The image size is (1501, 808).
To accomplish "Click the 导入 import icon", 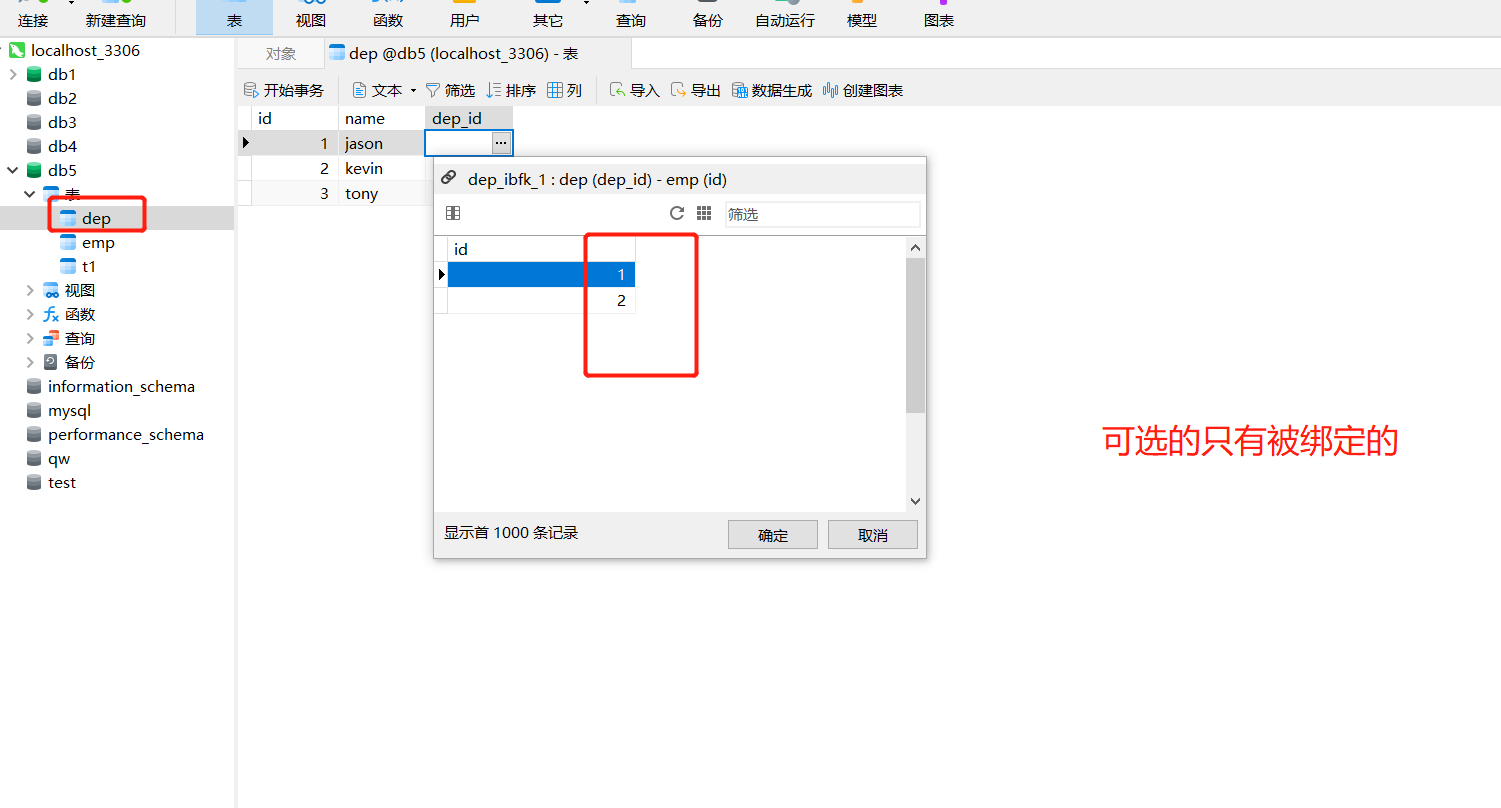I will pyautogui.click(x=618, y=90).
